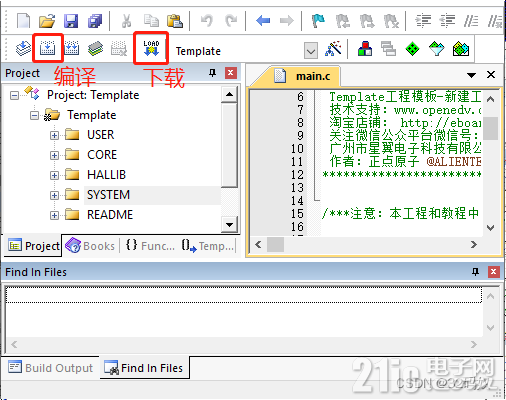Click the Rebuild all target files icon
Image resolution: width=506 pixels, height=400 pixels.
tap(71, 49)
